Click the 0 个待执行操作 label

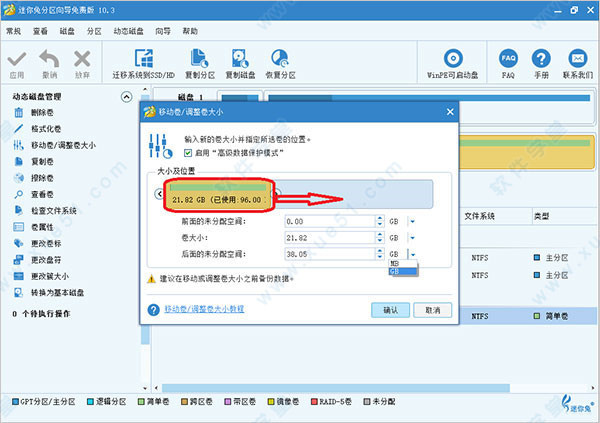point(41,314)
